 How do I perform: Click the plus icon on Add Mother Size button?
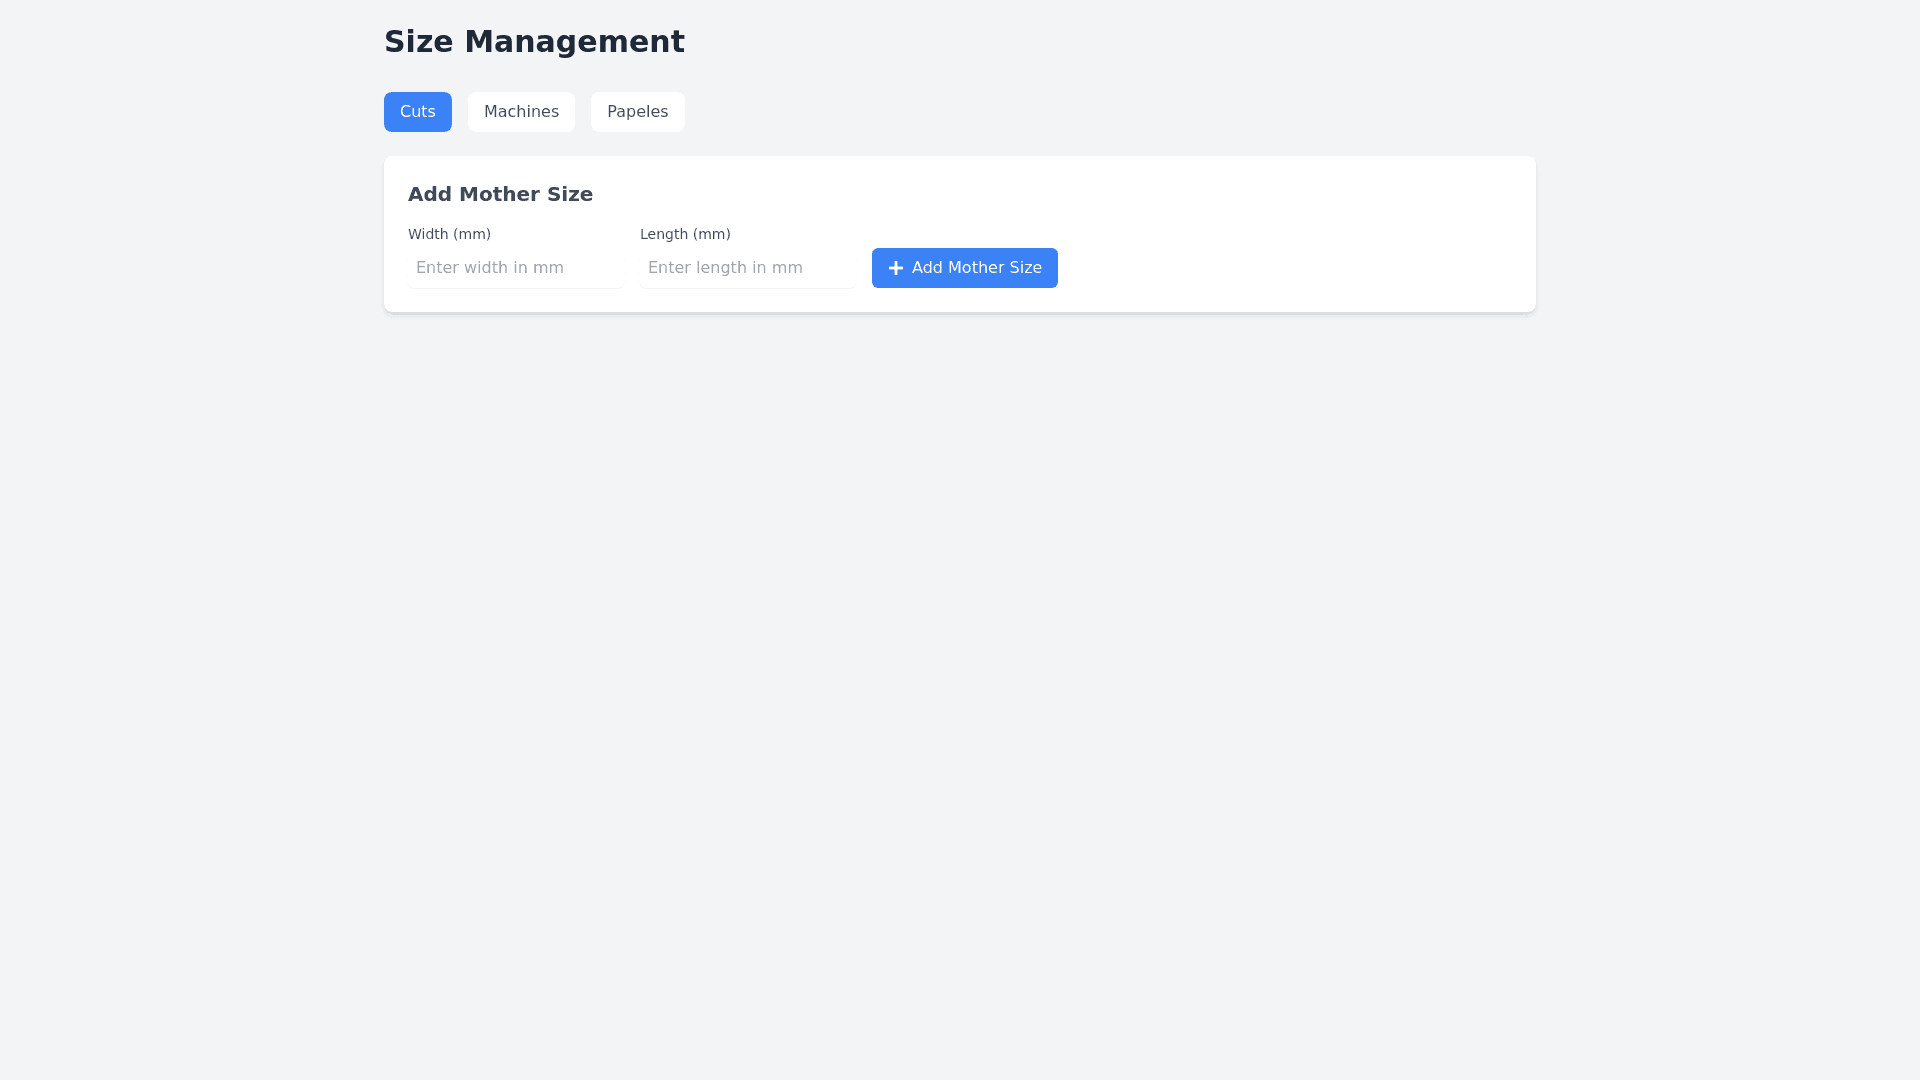point(896,268)
